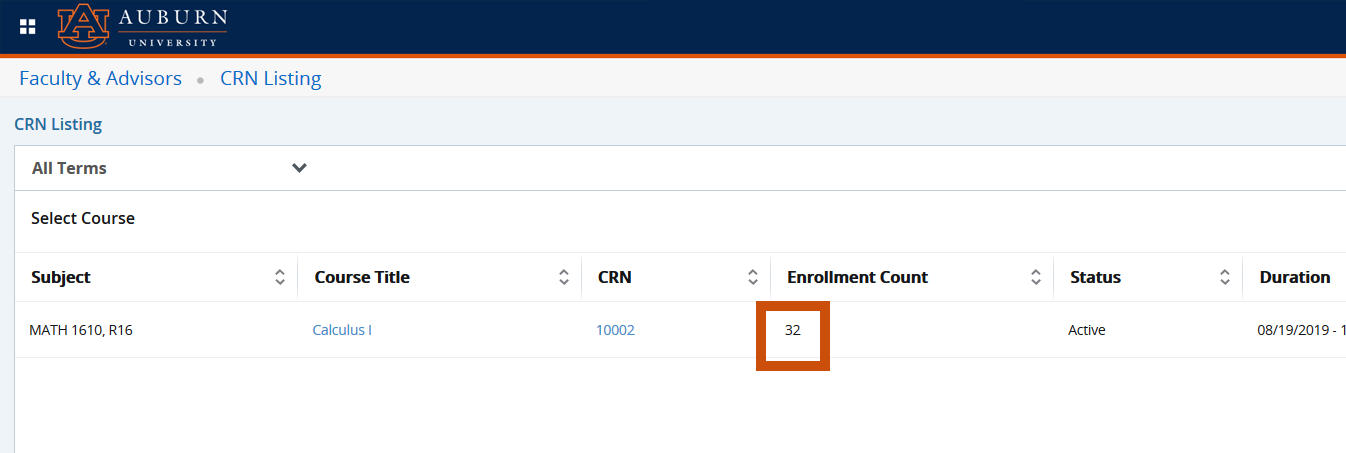Screen dimensions: 1346x453
Task: Sort Enrollment Count using its arrows icon
Action: (1036, 278)
